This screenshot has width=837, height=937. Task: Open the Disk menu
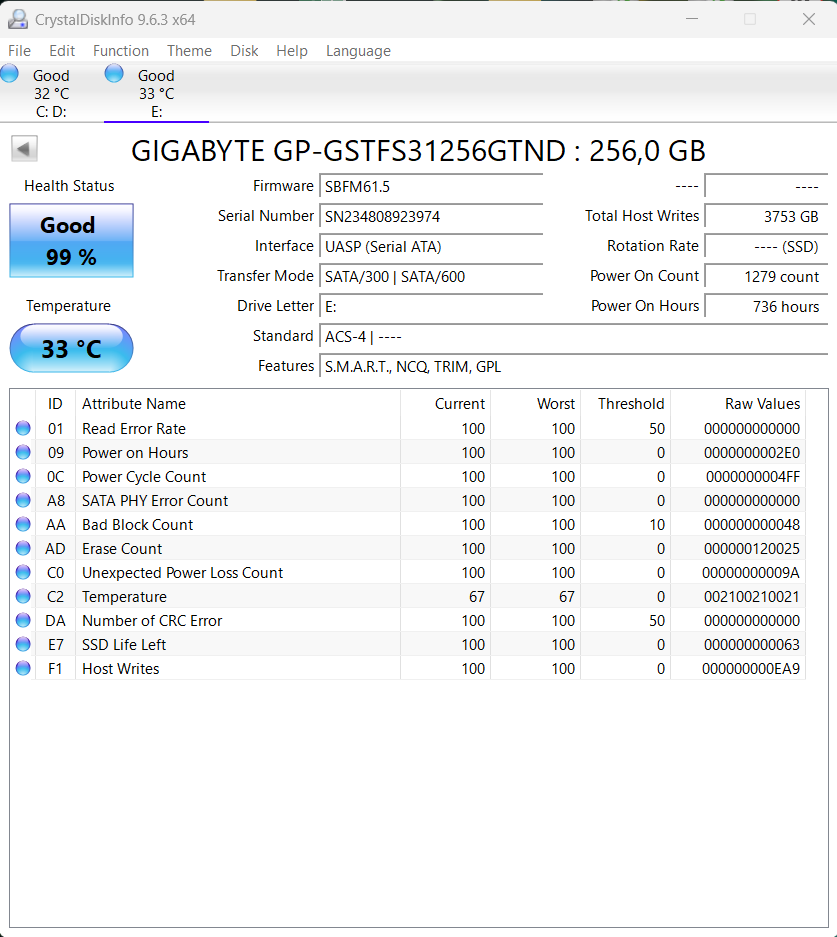click(244, 50)
